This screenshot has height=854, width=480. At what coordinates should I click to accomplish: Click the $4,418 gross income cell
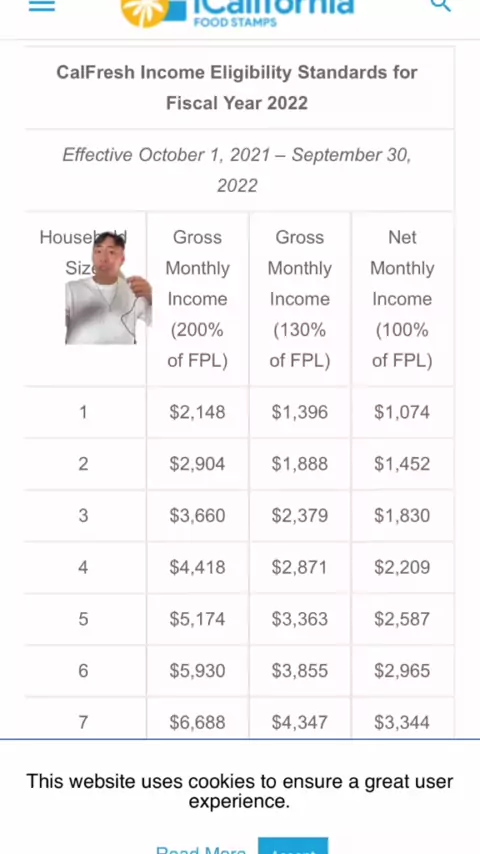[x=197, y=568]
